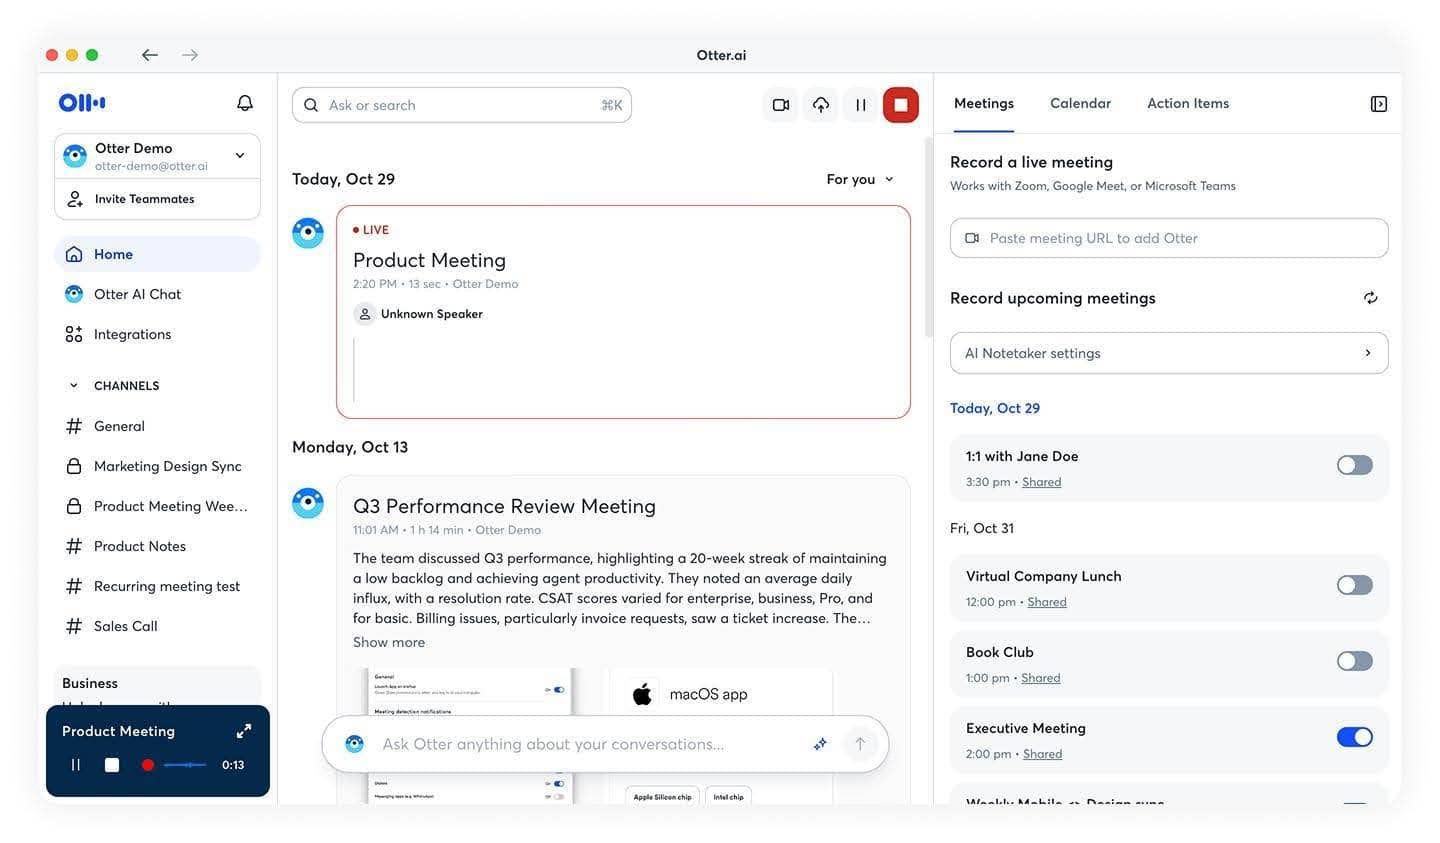Open the Shared link for Virtual Company Lunch
This screenshot has width=1440, height=843.
[1046, 601]
